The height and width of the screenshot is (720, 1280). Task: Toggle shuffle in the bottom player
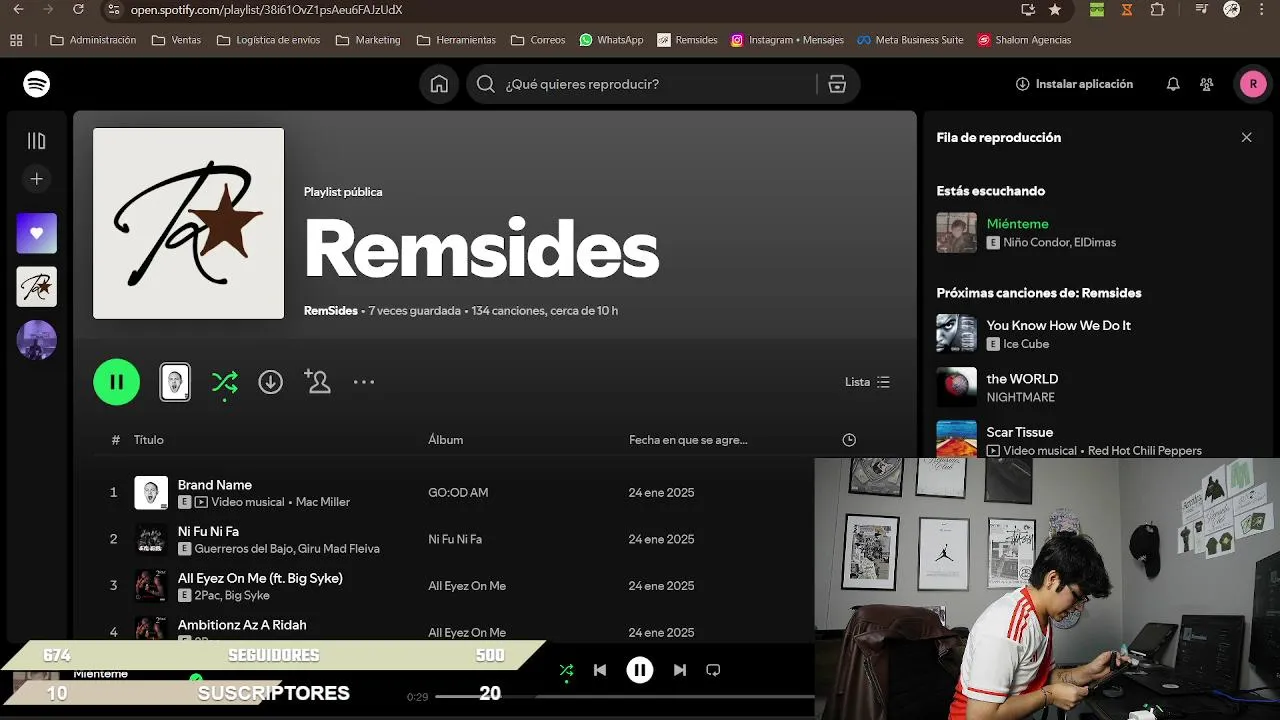(567, 671)
